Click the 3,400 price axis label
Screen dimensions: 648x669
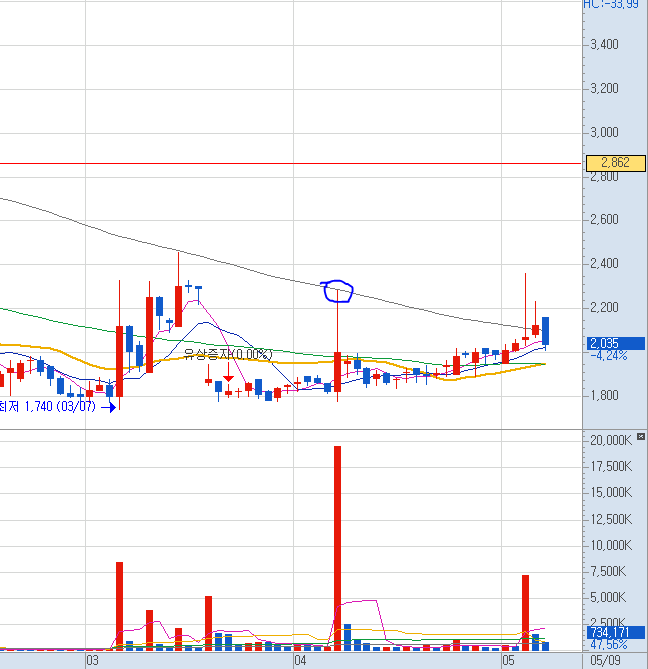click(604, 44)
